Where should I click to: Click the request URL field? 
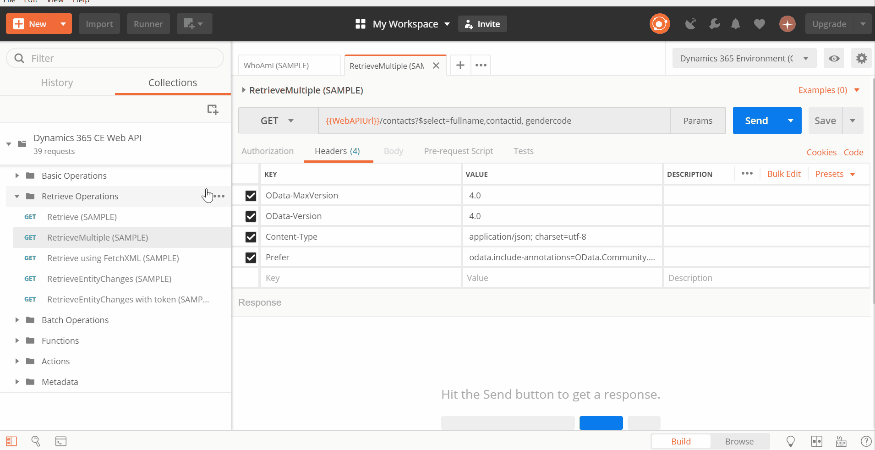[494, 121]
